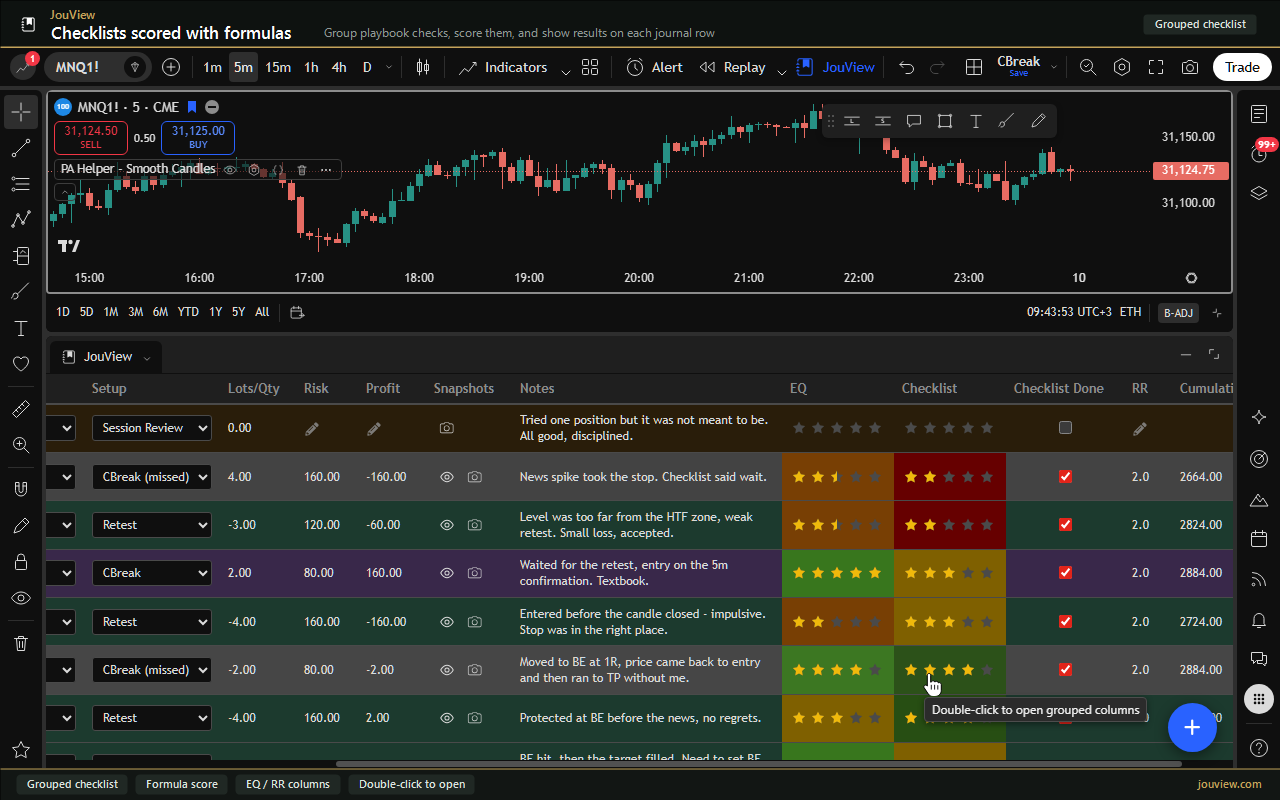Click the Trade button
The height and width of the screenshot is (800, 1280).
click(x=1242, y=67)
